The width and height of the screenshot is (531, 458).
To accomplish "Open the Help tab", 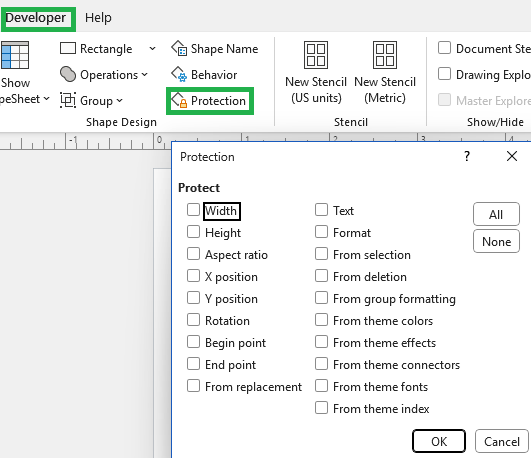I will pyautogui.click(x=98, y=18).
